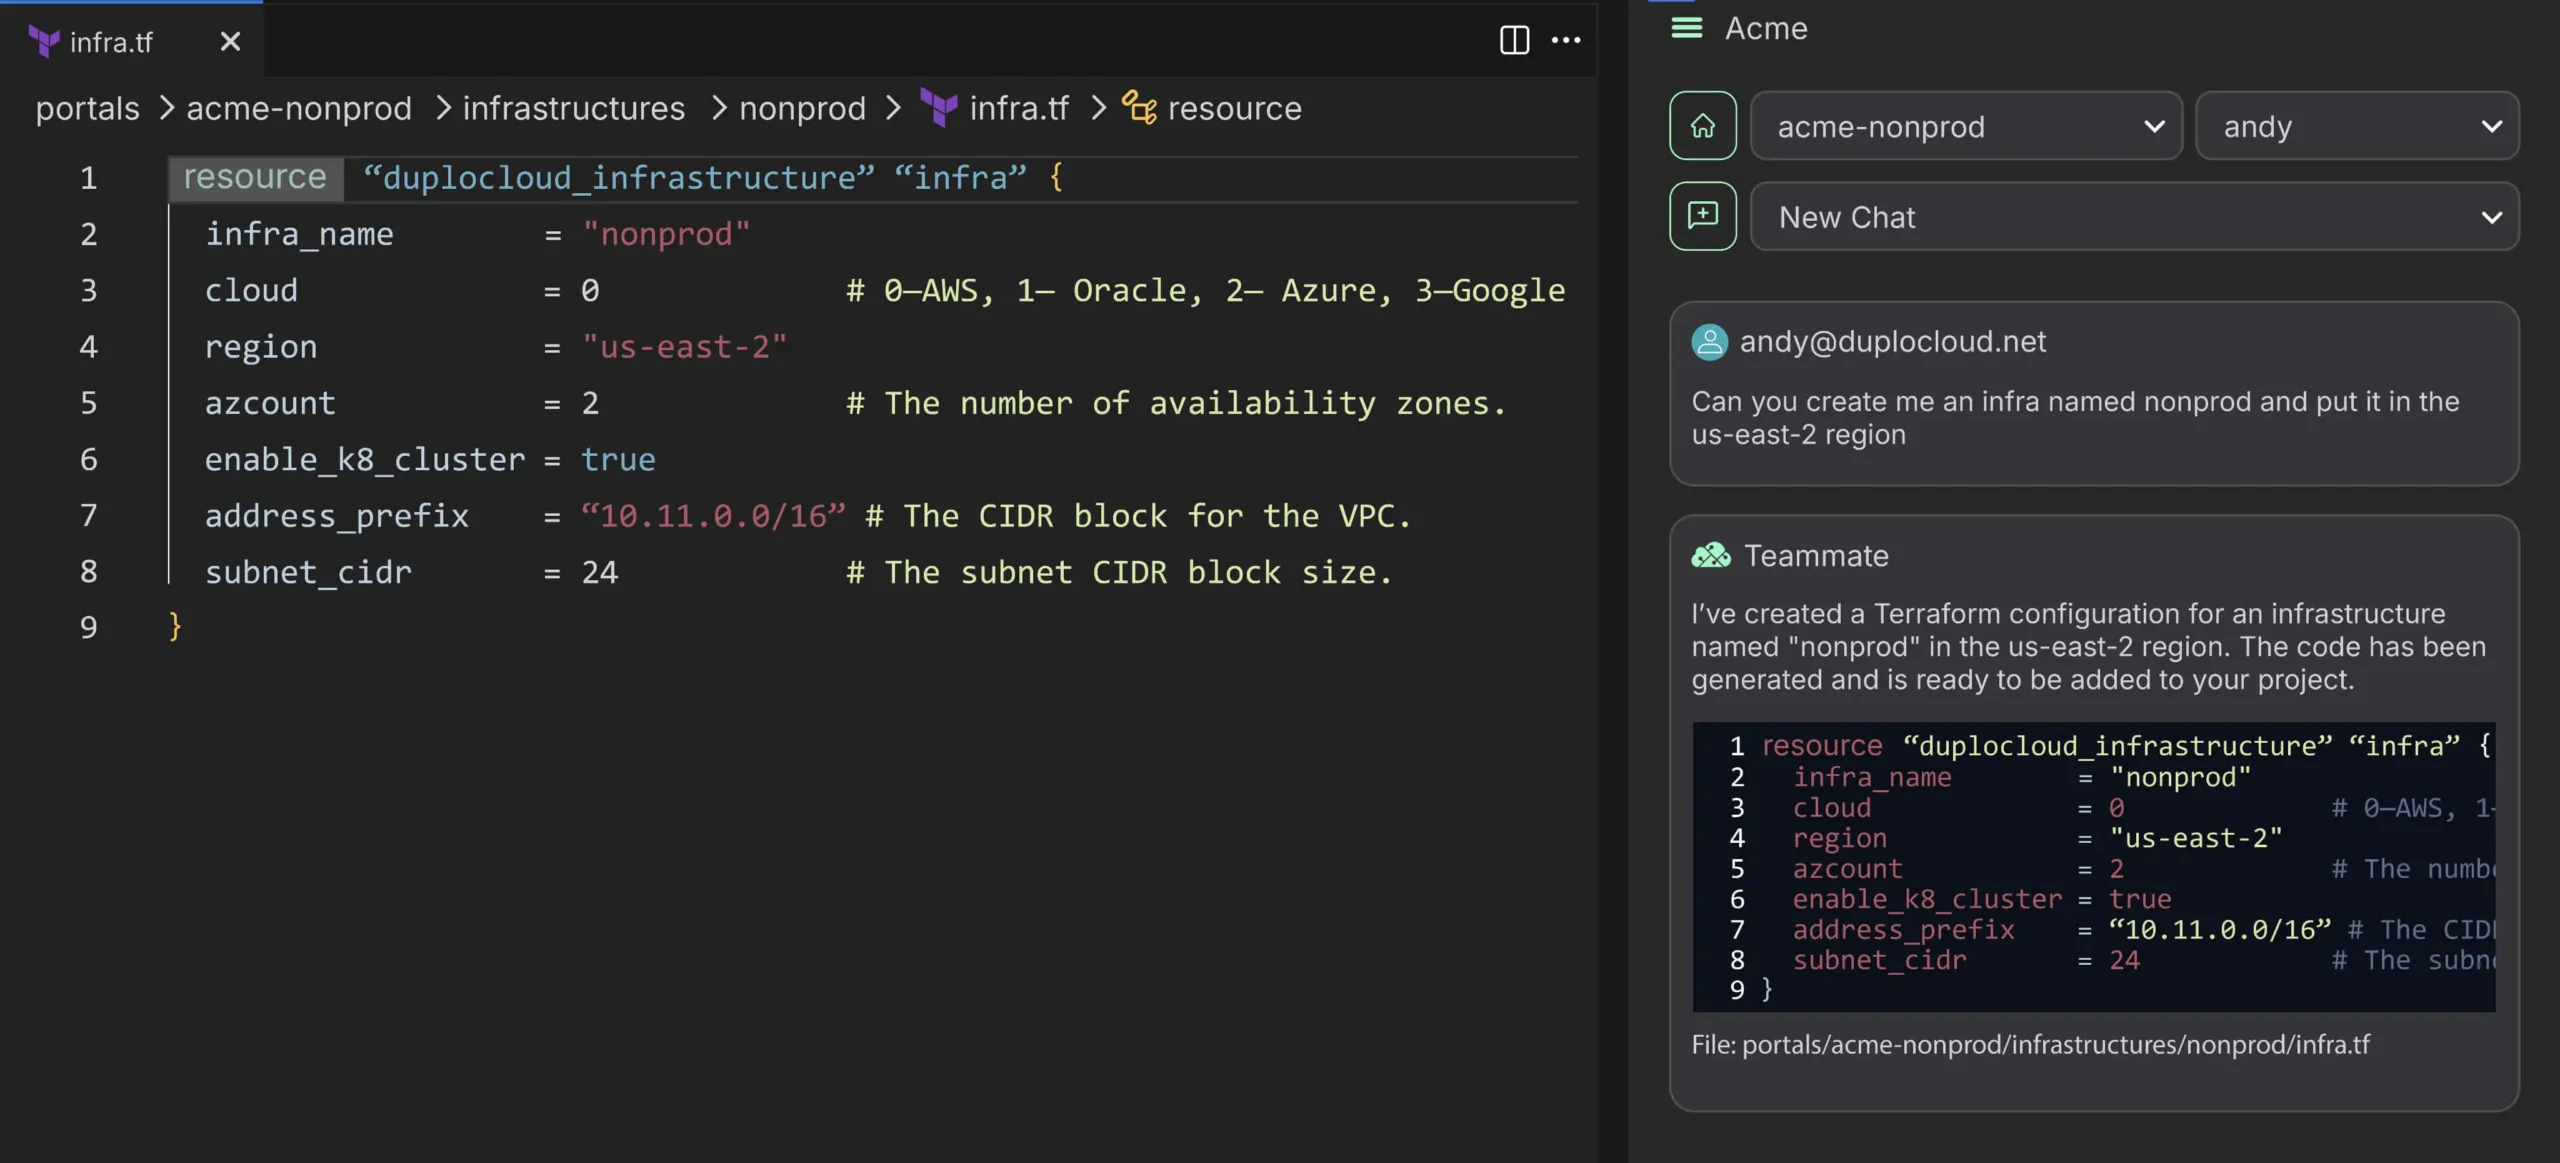Click the acme-nonprod breadcrumb folder
The height and width of the screenshot is (1163, 2560).
(299, 108)
